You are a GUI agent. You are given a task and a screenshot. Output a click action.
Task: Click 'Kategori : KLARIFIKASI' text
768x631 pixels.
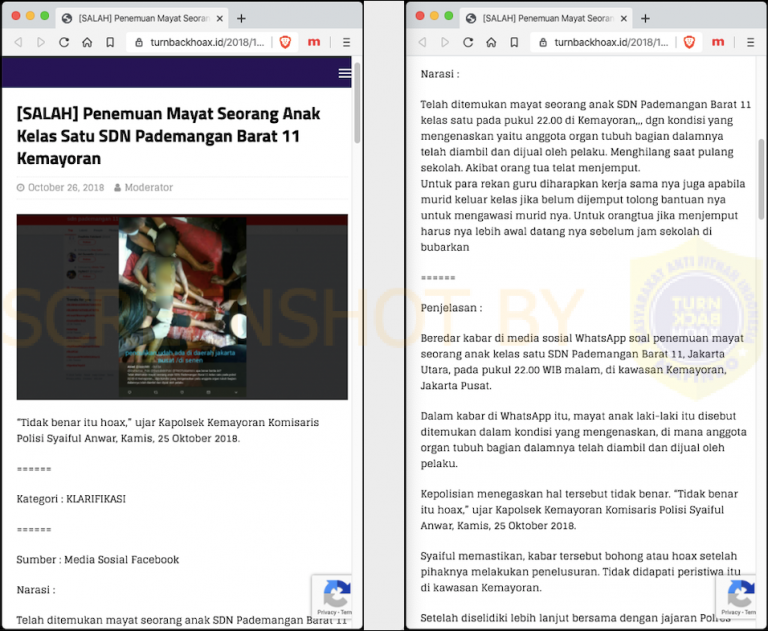pos(72,499)
